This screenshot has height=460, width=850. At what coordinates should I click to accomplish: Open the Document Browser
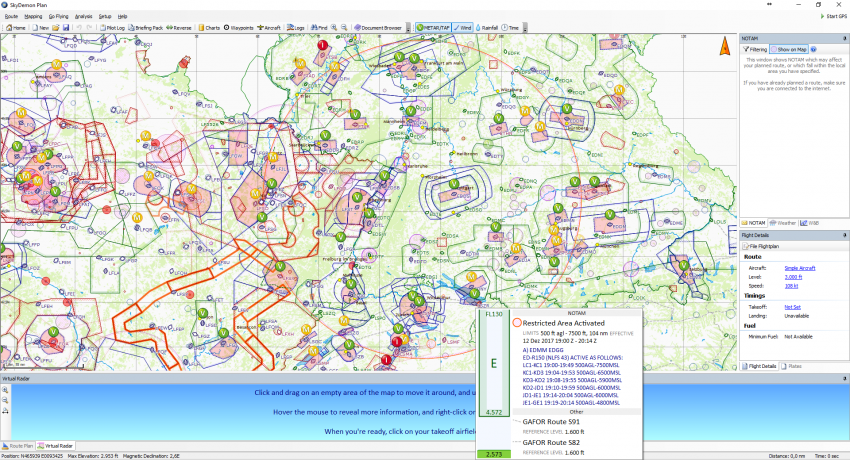(x=378, y=28)
